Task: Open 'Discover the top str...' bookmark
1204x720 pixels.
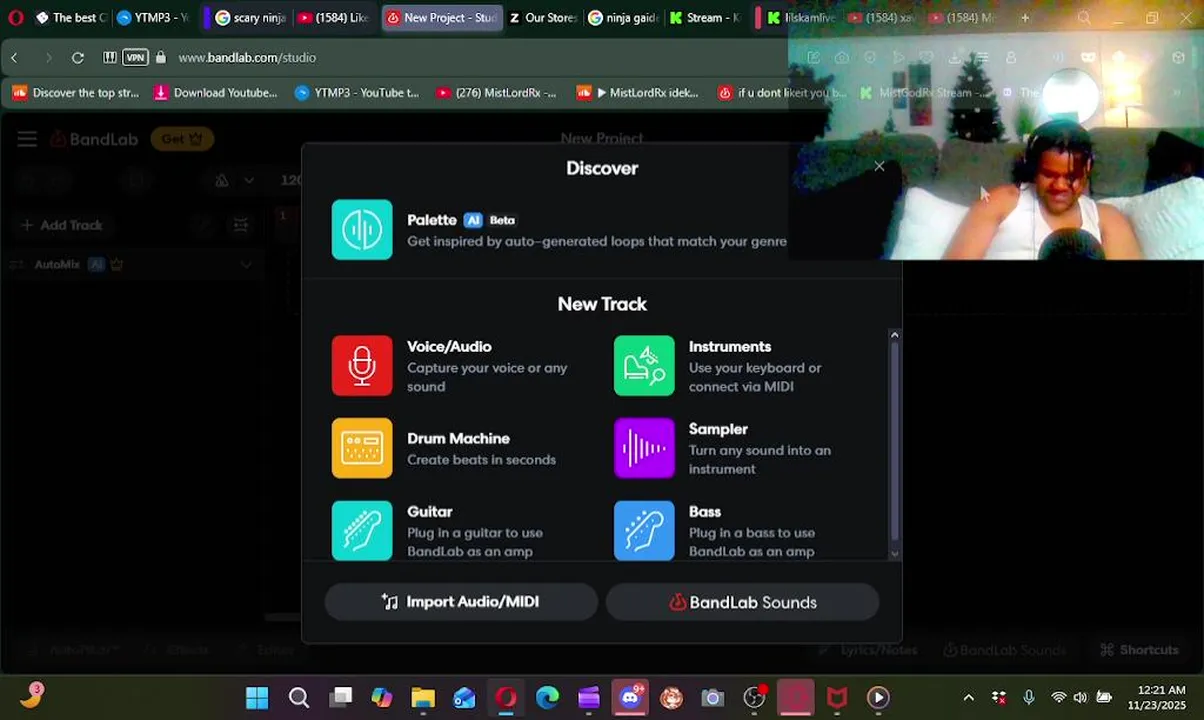Action: pyautogui.click(x=76, y=93)
